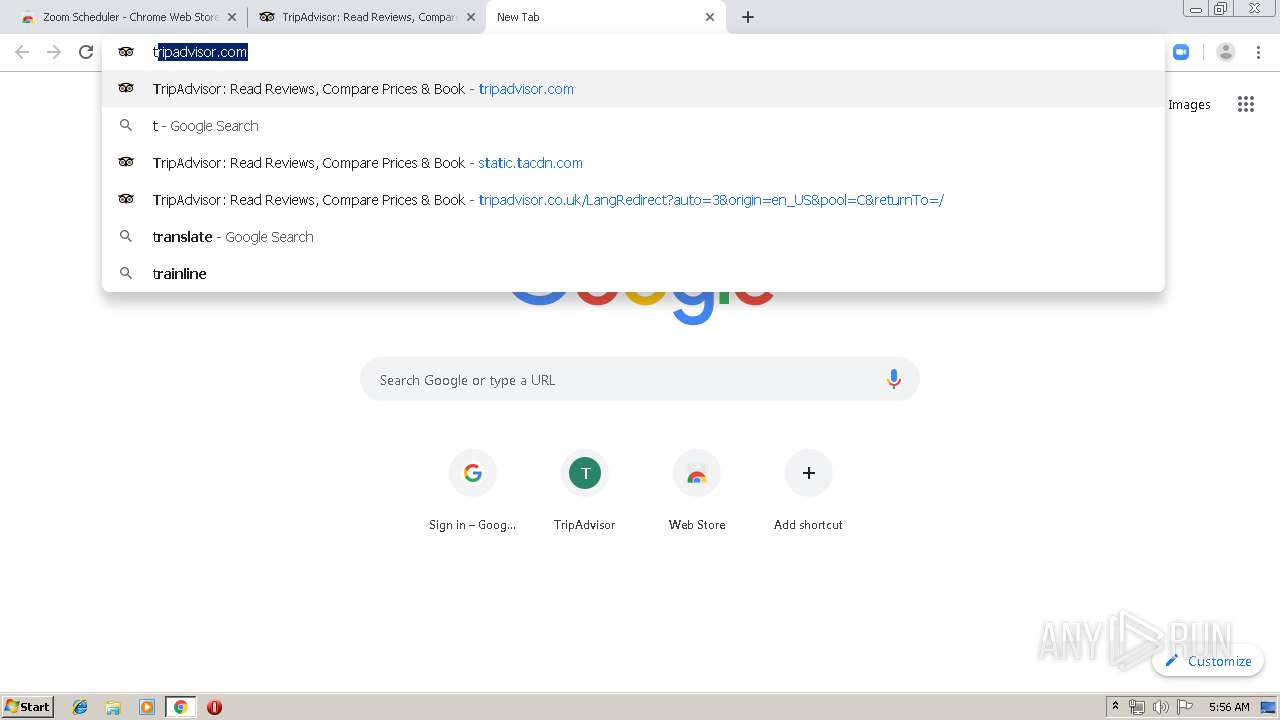Select the 'trainline' search suggestion
Image resolution: width=1280 pixels, height=720 pixels.
pyautogui.click(x=634, y=274)
